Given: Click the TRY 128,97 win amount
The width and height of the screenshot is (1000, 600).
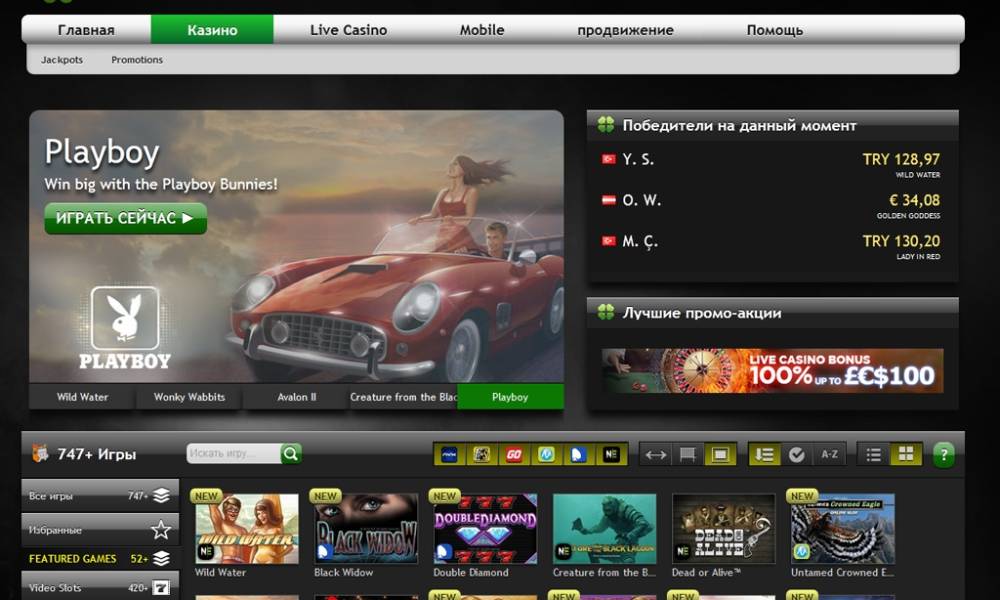Looking at the screenshot, I should [x=901, y=159].
